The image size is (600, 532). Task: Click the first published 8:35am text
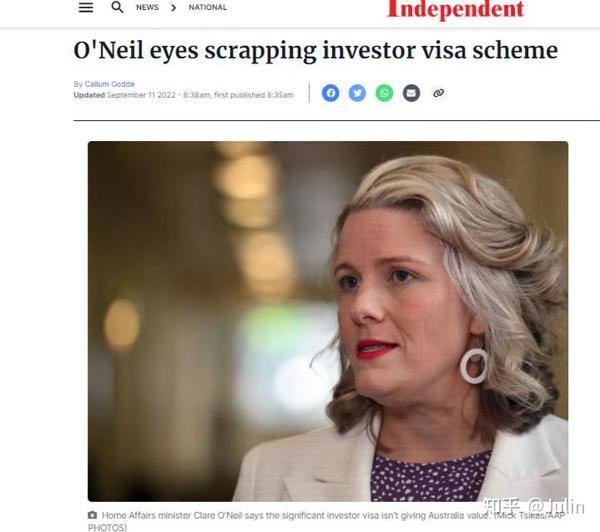(x=254, y=95)
